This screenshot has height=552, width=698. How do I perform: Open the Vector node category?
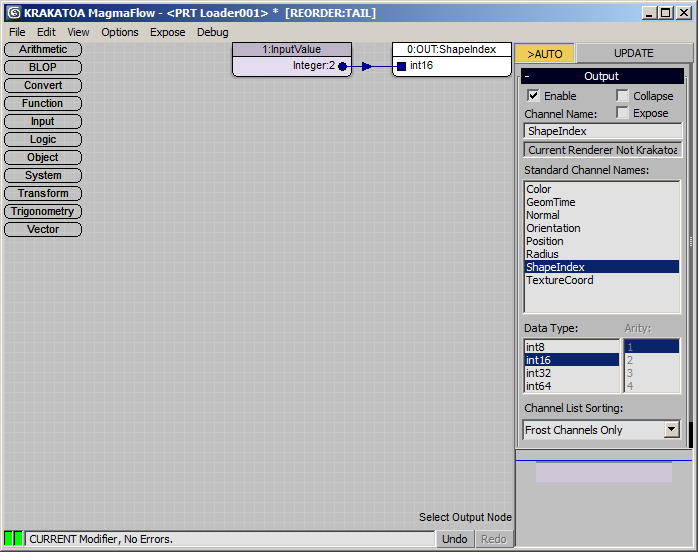click(43, 229)
